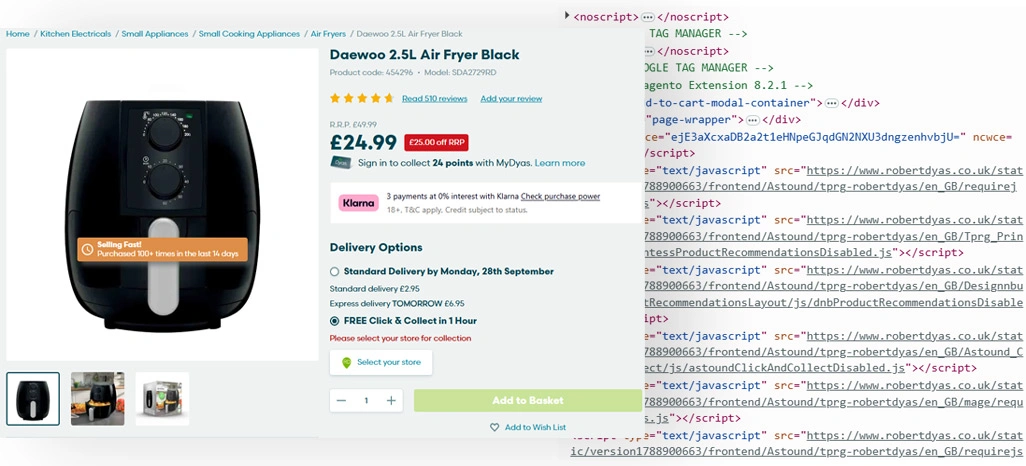Open Small Appliances breadcrumb
Image resolution: width=1026 pixels, height=466 pixels.
coord(154,34)
